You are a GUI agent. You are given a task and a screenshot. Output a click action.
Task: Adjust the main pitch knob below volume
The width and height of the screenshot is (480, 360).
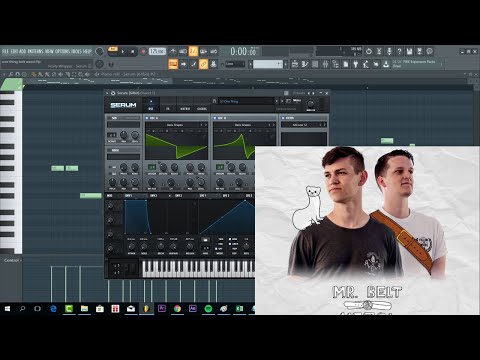pos(99,64)
